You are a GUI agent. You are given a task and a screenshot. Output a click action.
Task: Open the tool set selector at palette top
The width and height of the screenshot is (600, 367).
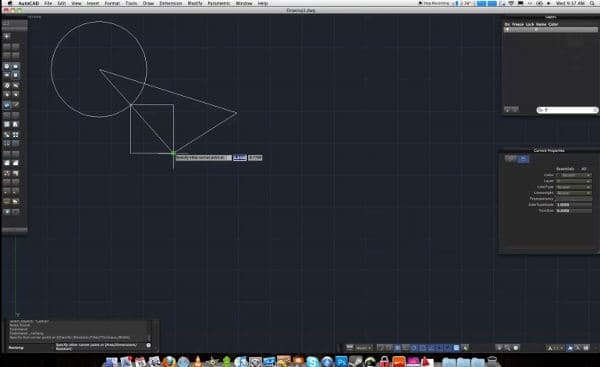(x=15, y=24)
